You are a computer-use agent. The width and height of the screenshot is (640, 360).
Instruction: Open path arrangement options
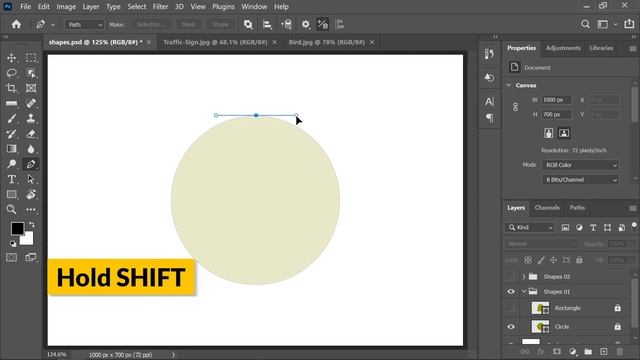[x=286, y=24]
